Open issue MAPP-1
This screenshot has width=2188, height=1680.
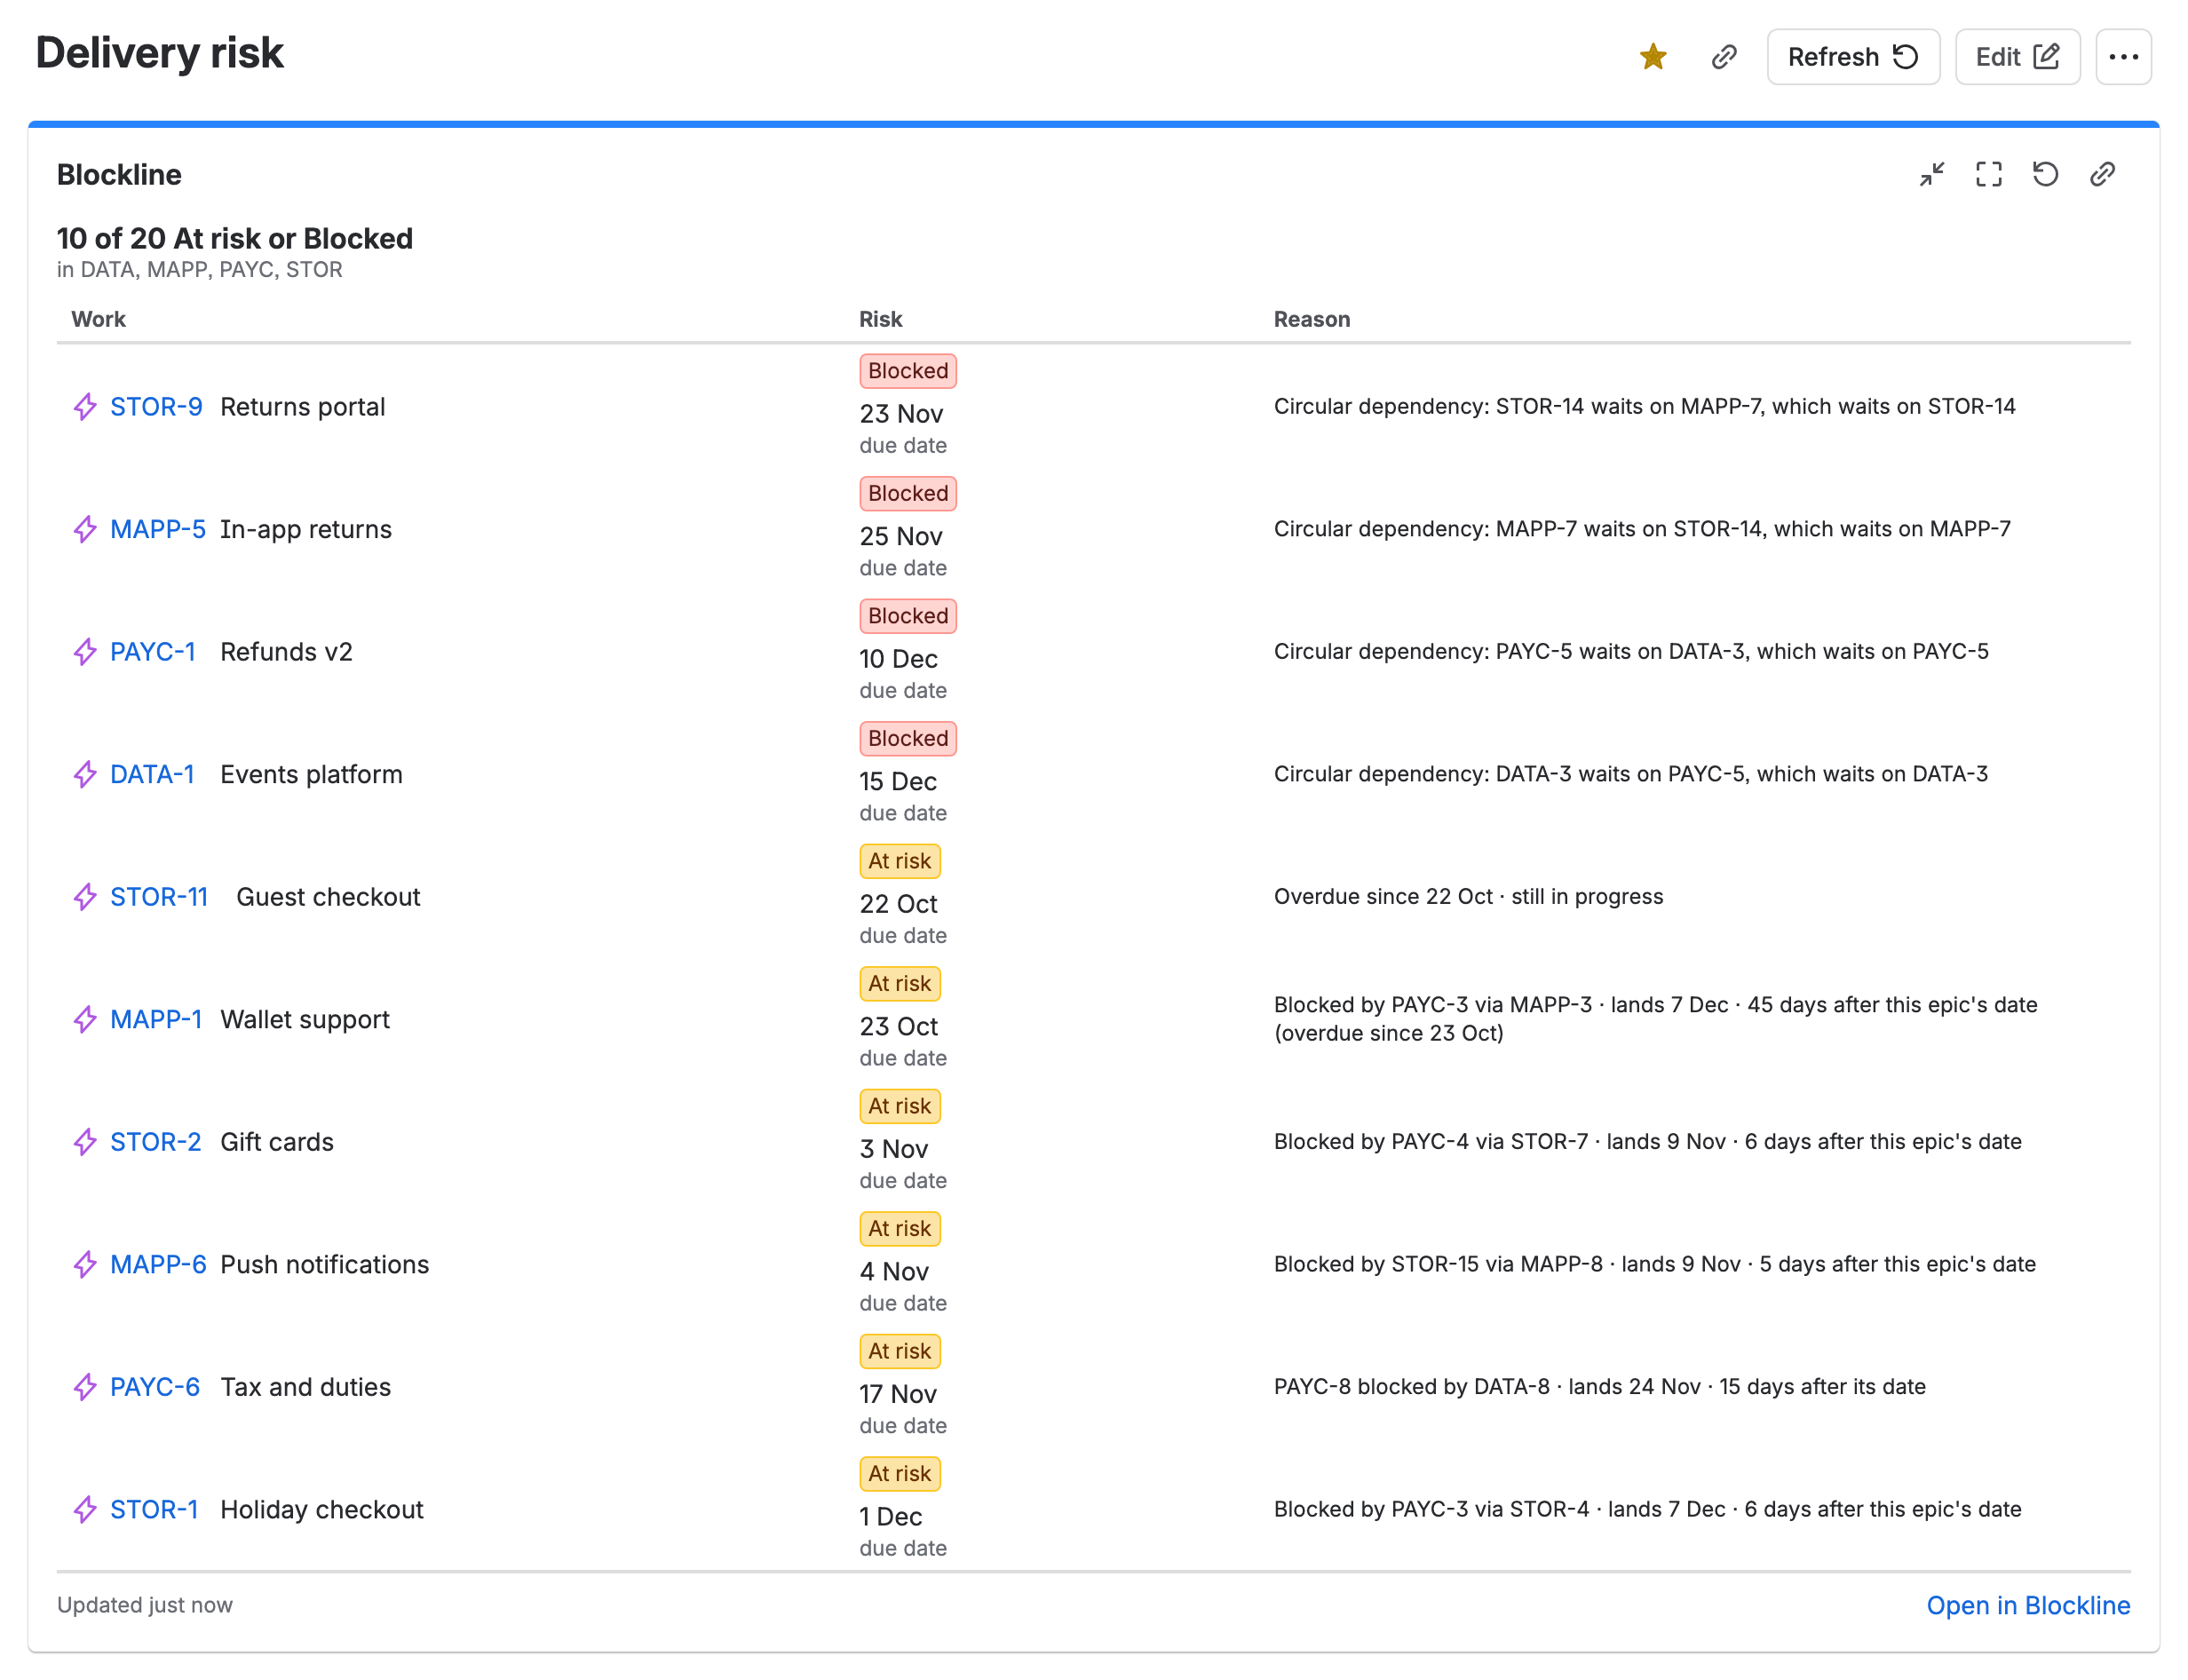pos(156,1019)
